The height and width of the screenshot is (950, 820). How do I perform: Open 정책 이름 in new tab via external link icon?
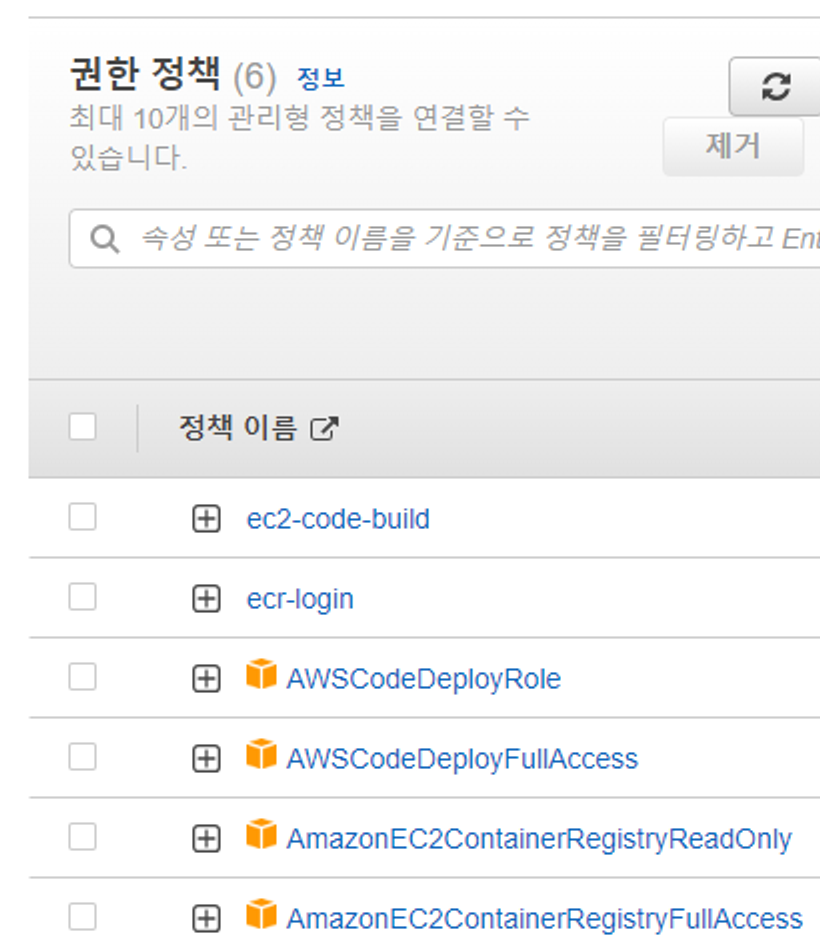point(327,427)
